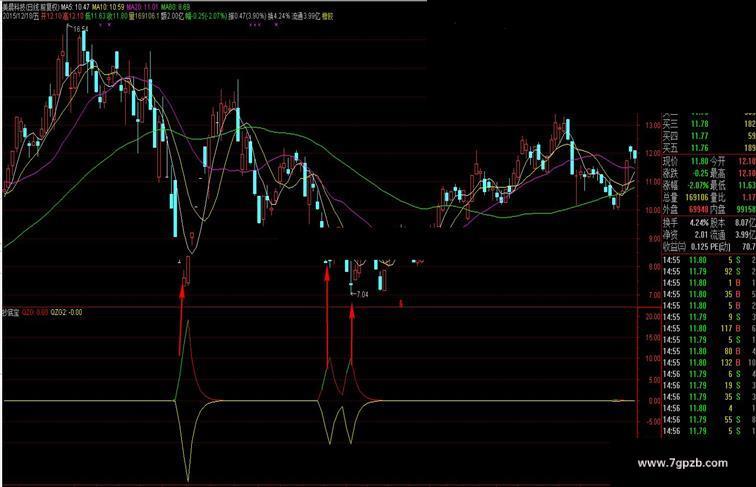Image resolution: width=756 pixels, height=487 pixels.
Task: Click the 最低 label in quote panel
Action: pyautogui.click(x=717, y=185)
